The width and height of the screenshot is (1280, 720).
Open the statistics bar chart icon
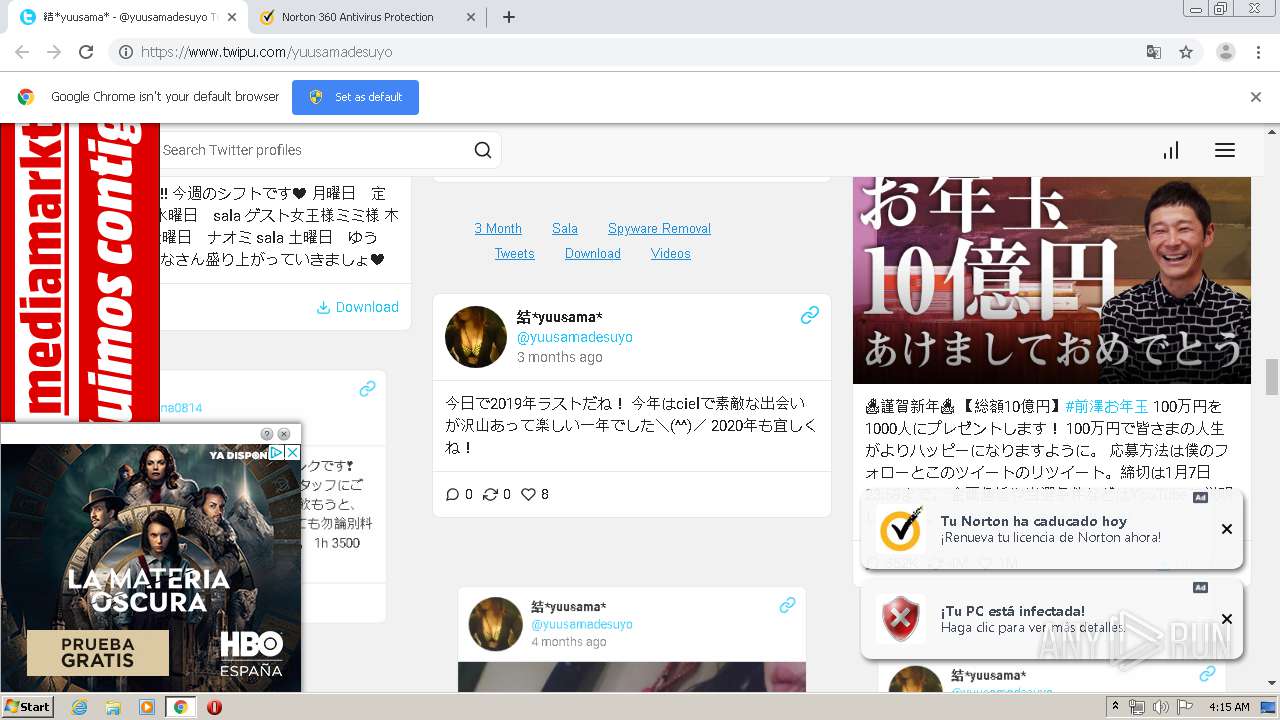pyautogui.click(x=1171, y=150)
